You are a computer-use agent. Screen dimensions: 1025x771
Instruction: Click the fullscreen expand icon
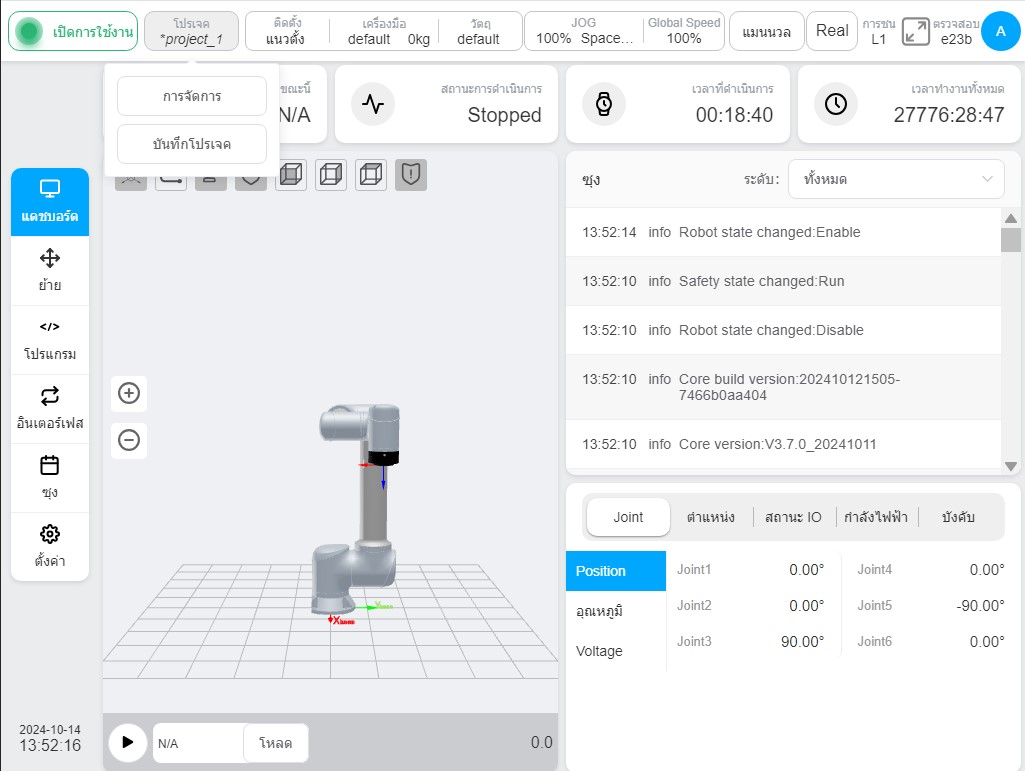915,31
